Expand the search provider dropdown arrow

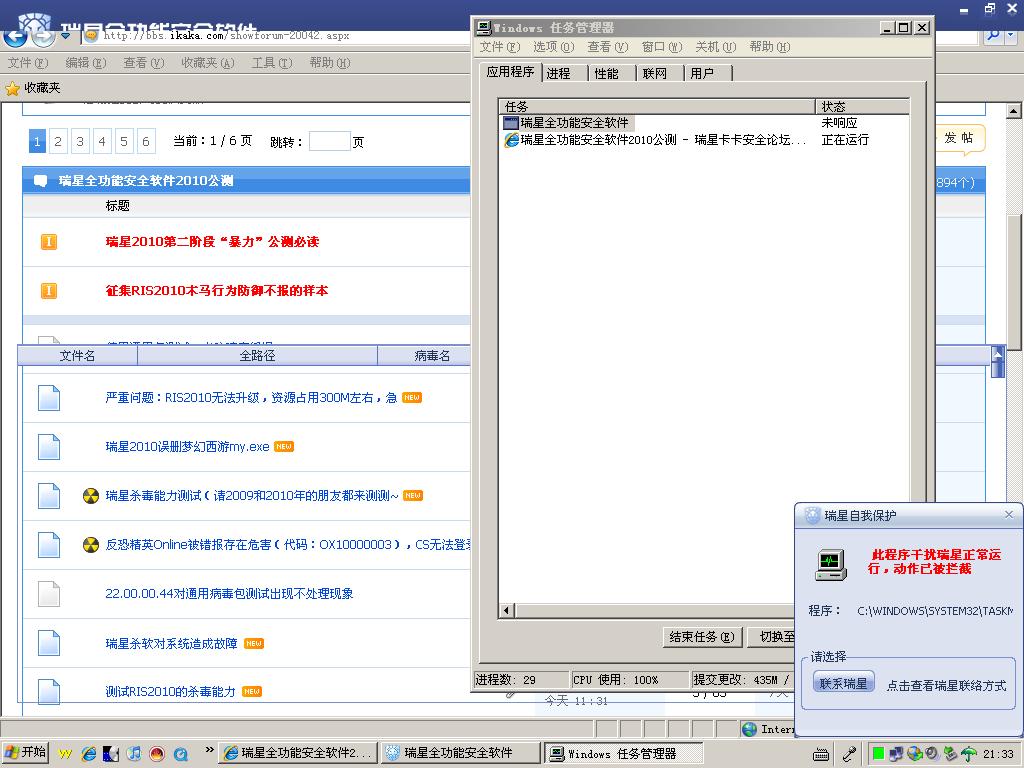pos(1012,35)
